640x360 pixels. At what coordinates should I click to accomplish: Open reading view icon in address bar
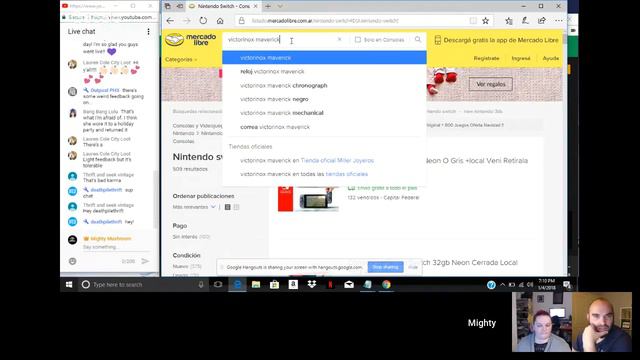[x=473, y=20]
